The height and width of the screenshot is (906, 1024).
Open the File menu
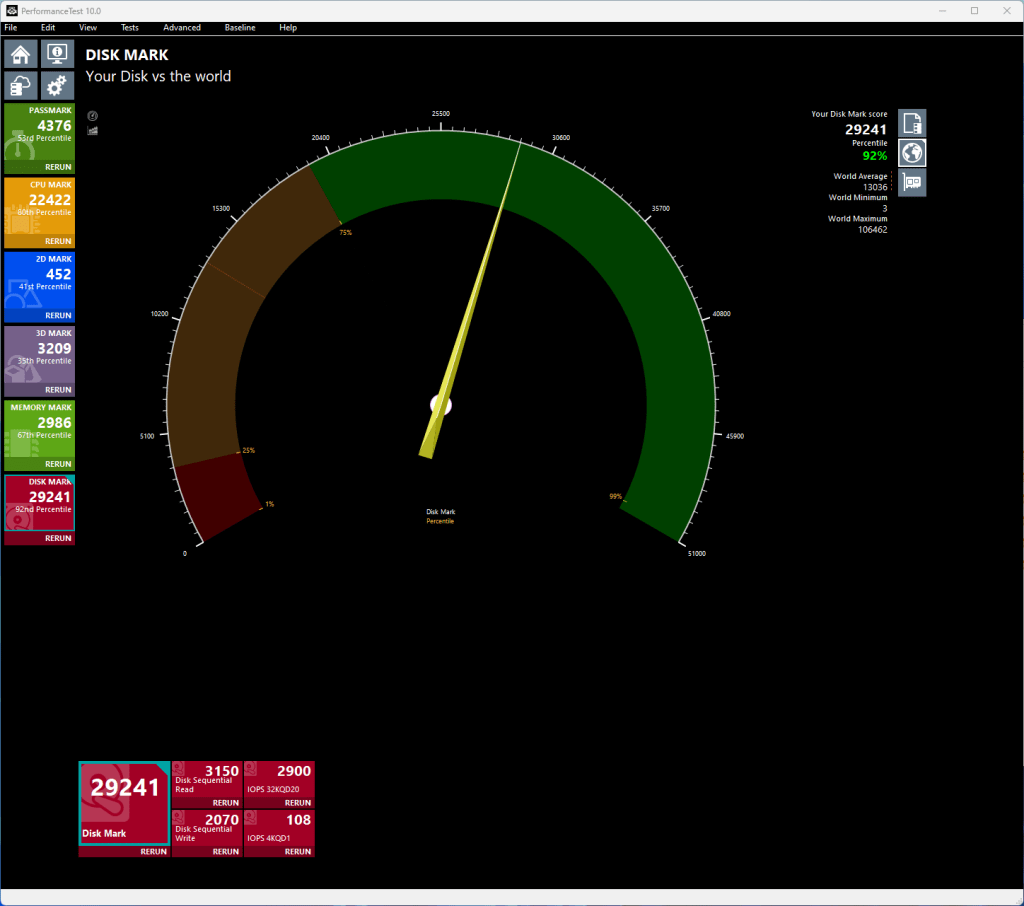[11, 27]
